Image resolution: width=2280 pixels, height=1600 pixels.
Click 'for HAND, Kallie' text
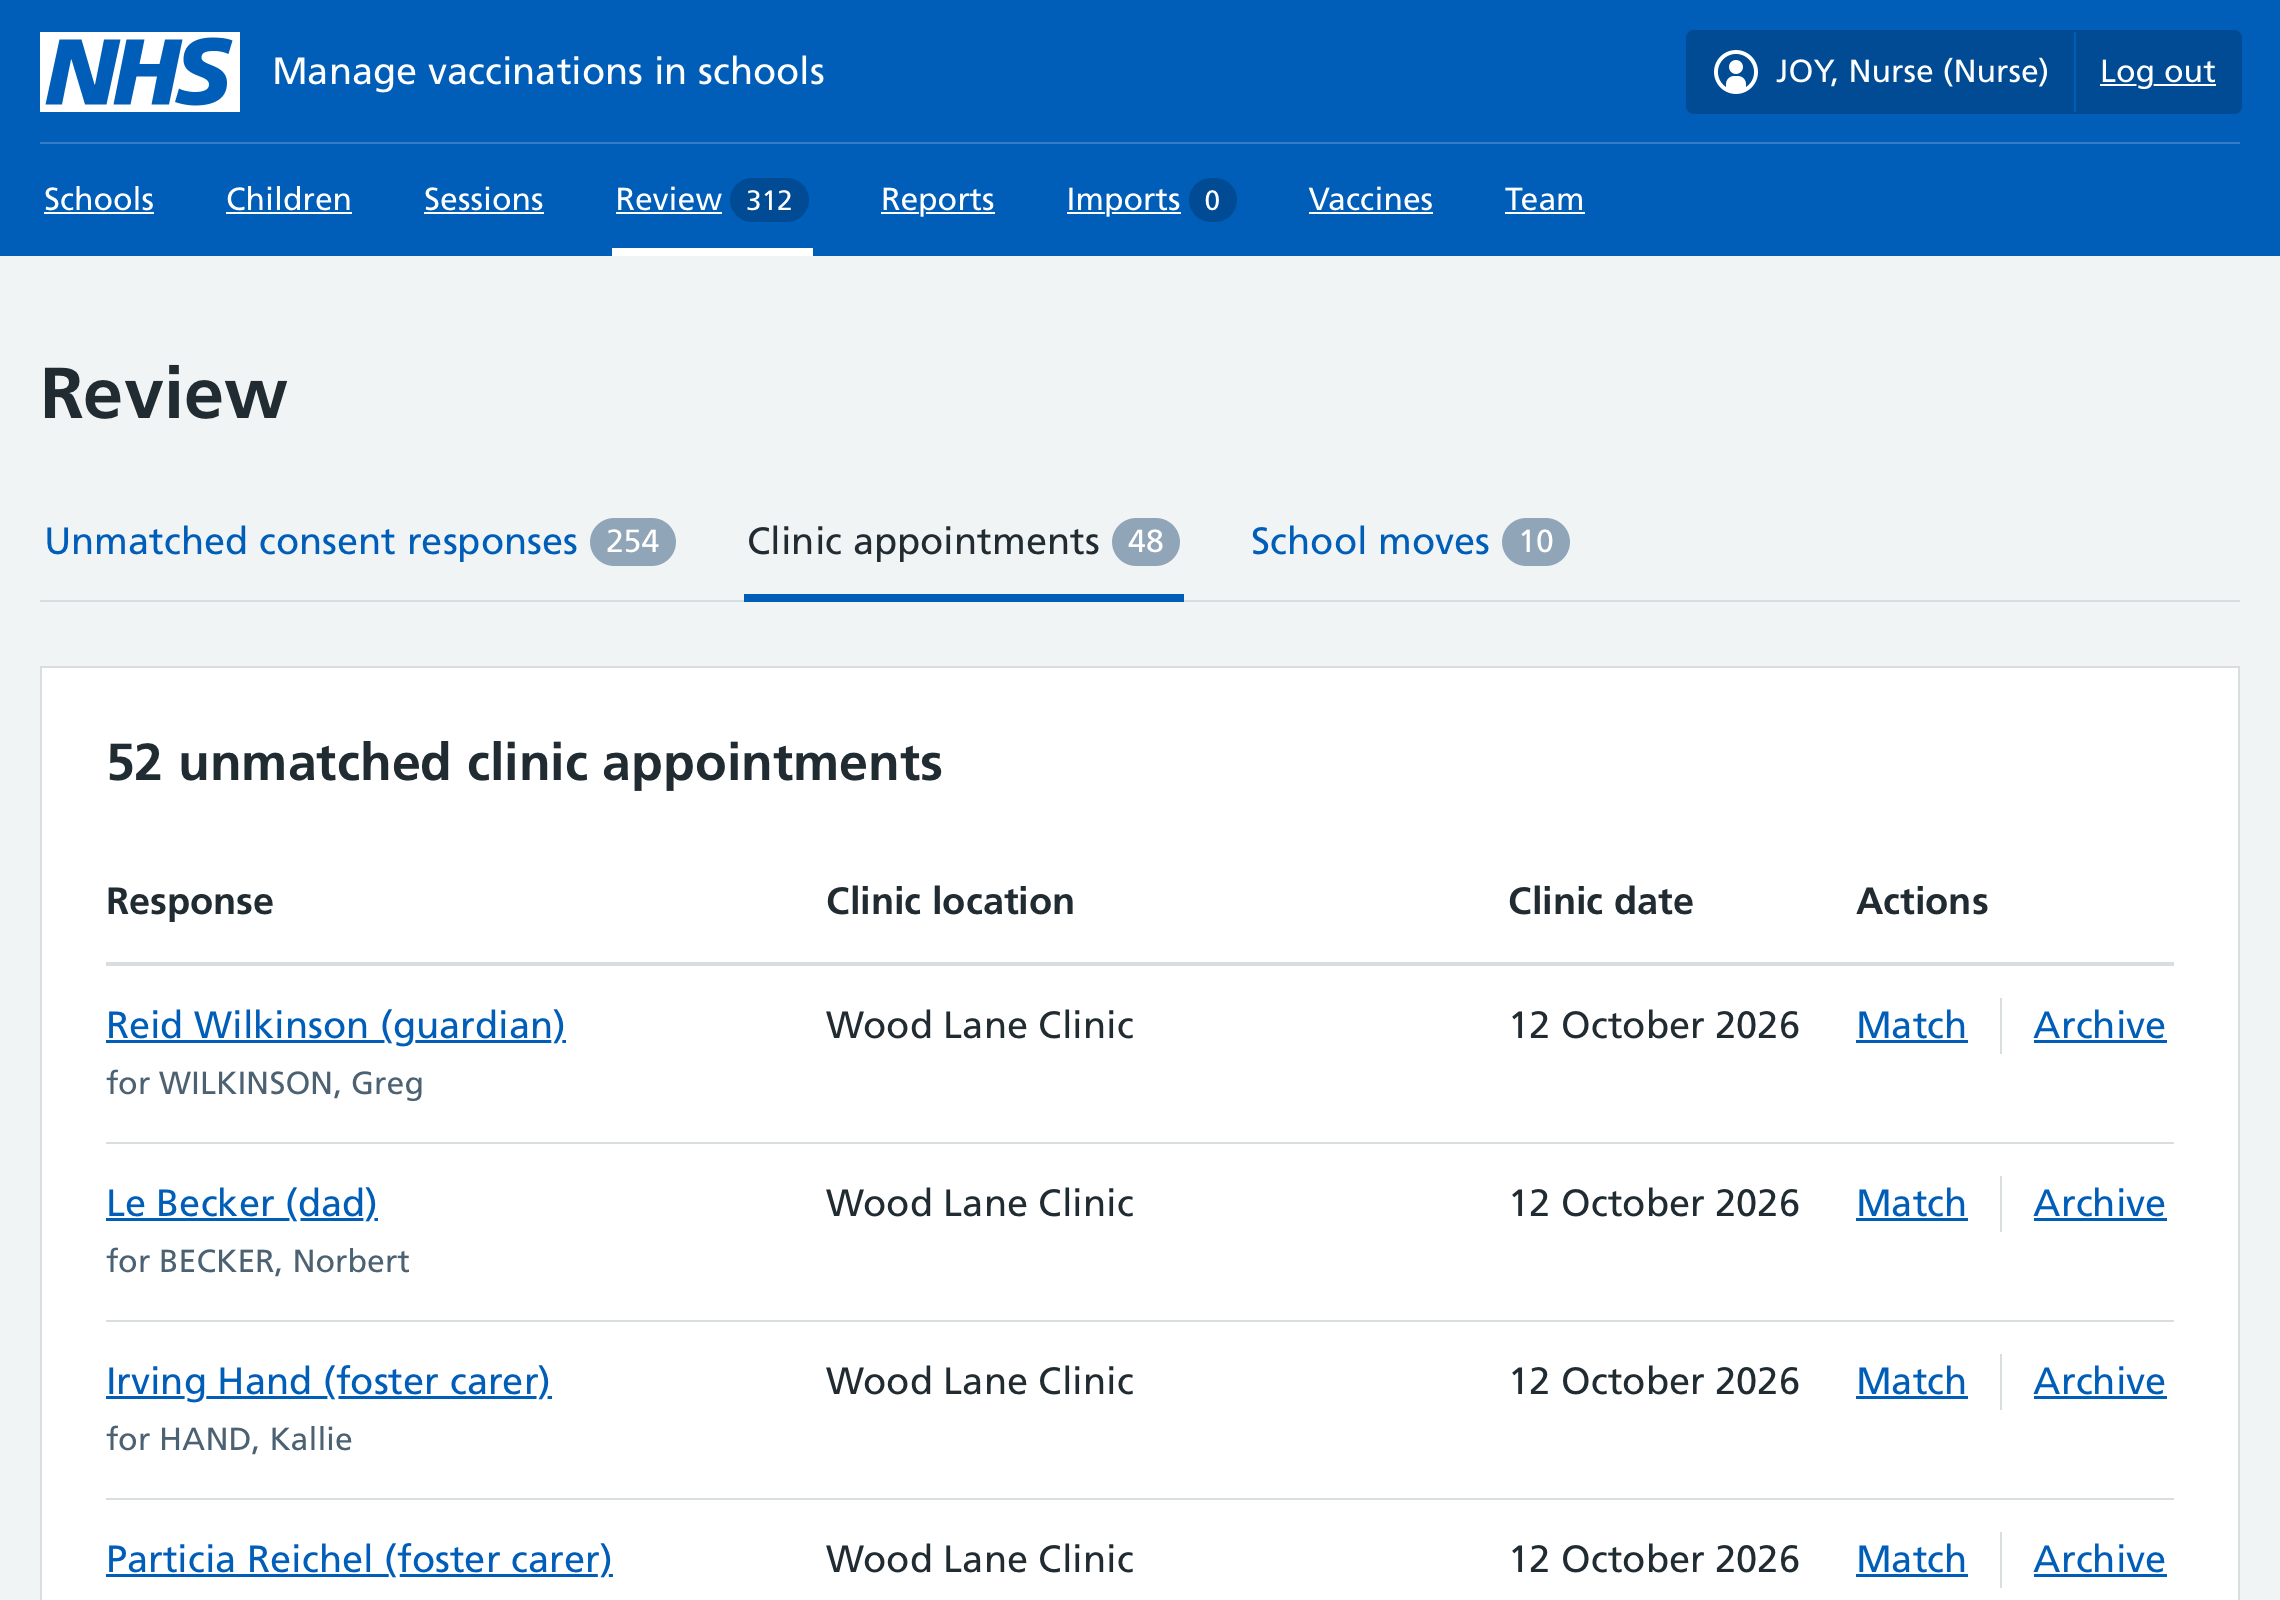point(229,1439)
